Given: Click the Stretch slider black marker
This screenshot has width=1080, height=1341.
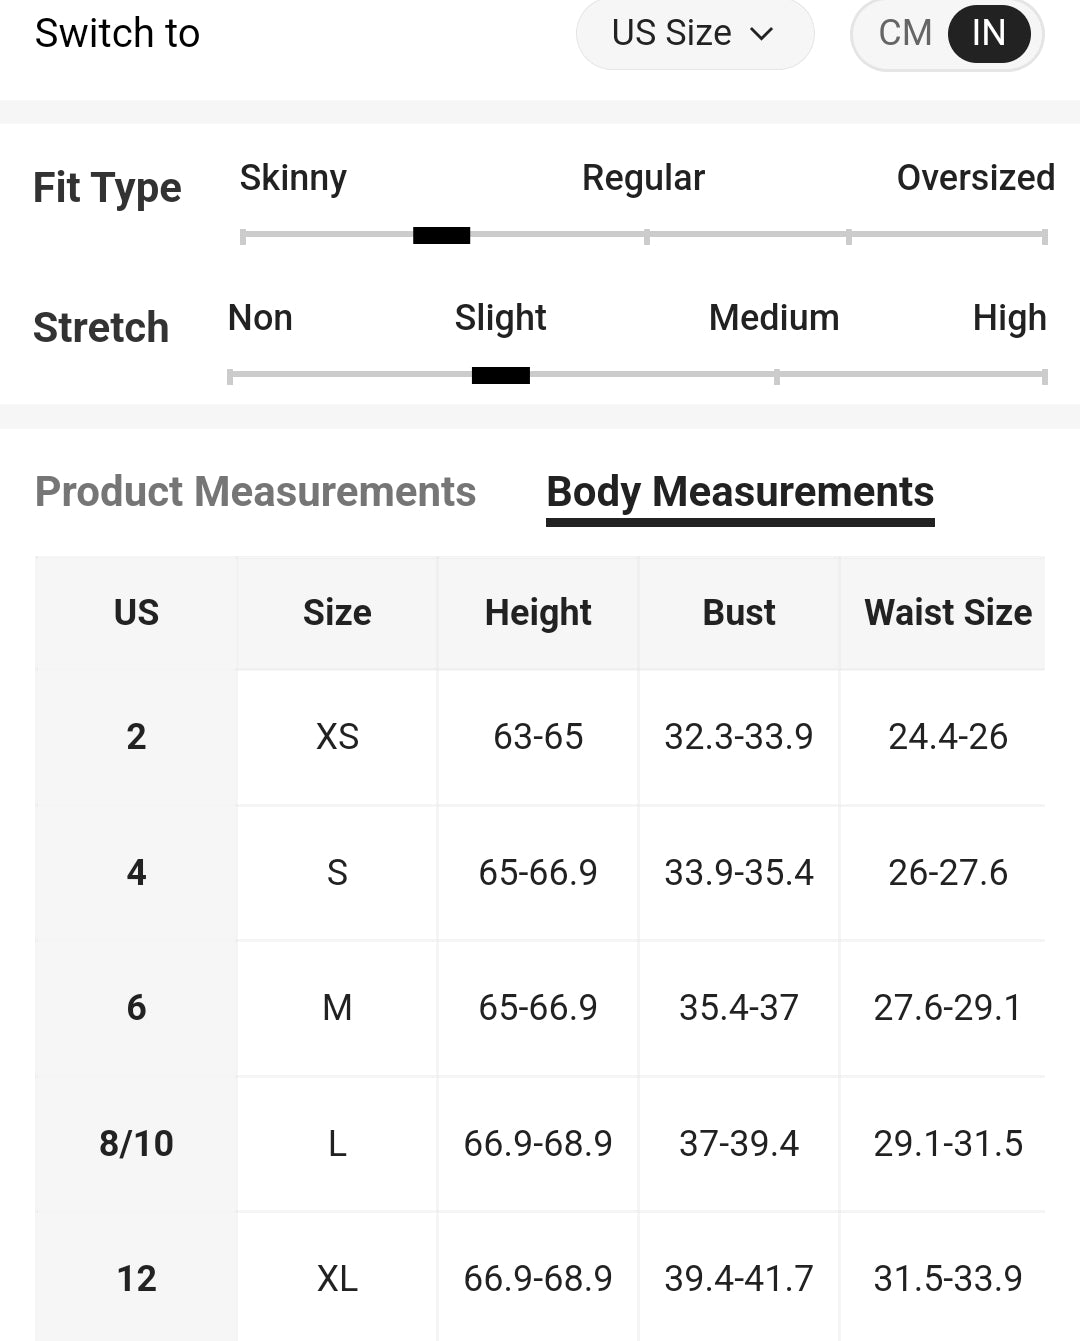Looking at the screenshot, I should coord(501,375).
